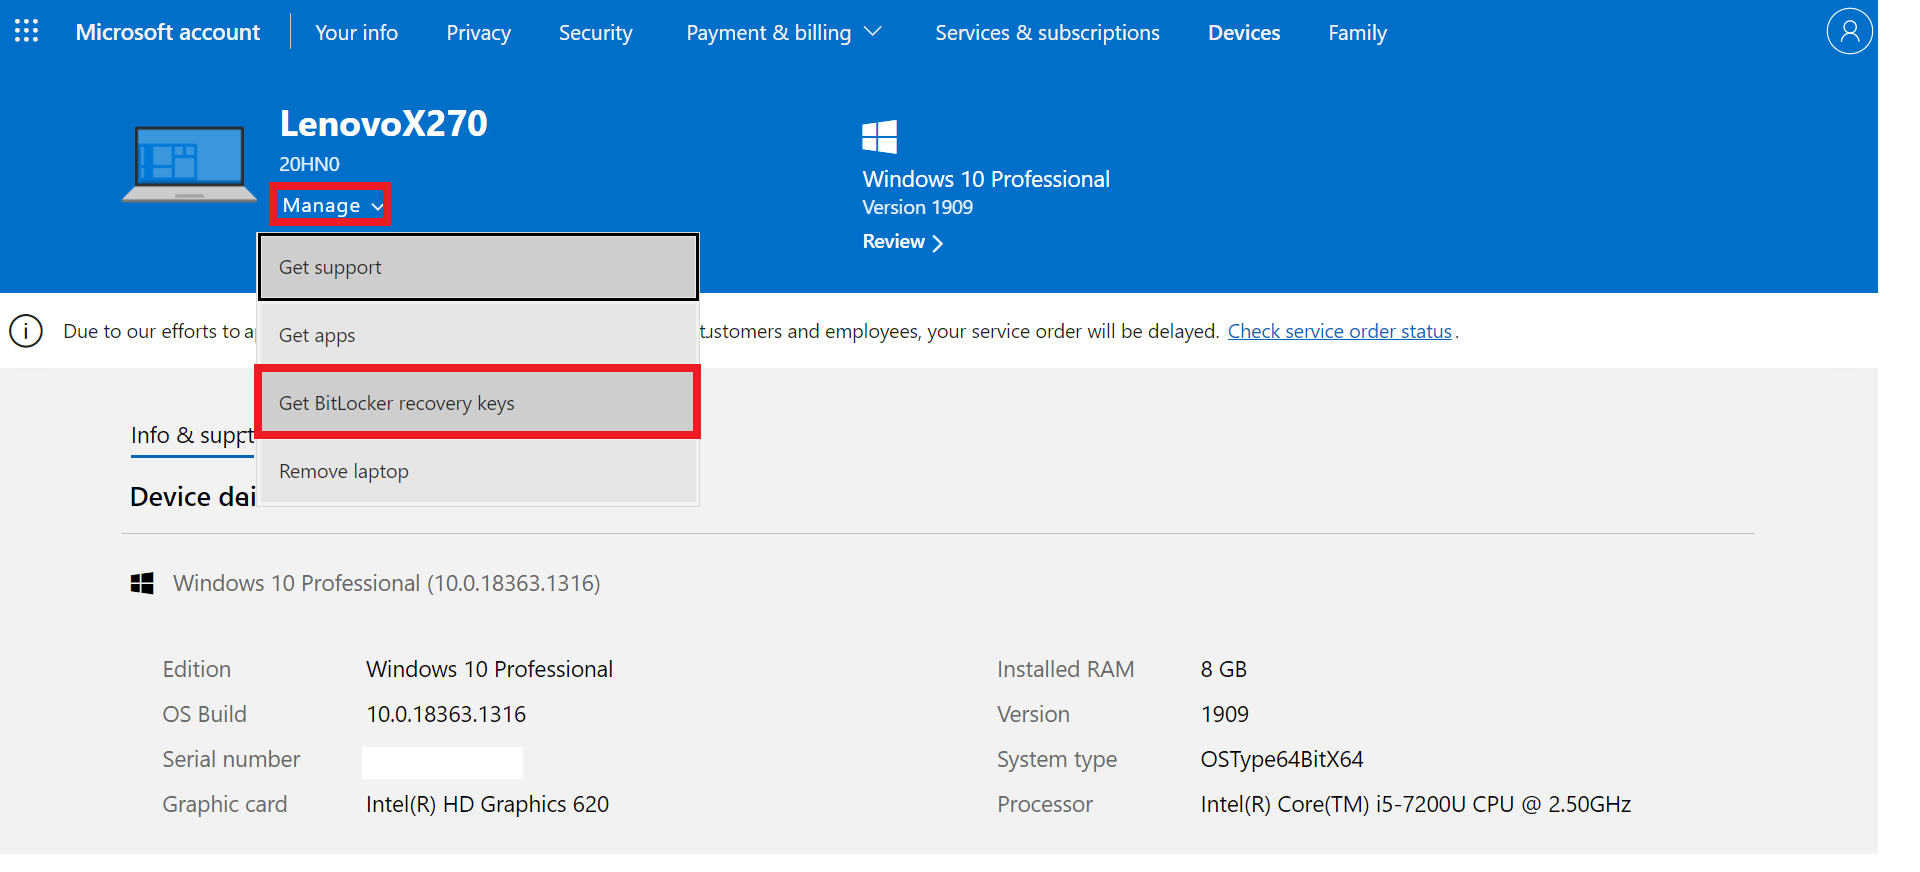Switch to the Info & support tab
Image resolution: width=1920 pixels, height=872 pixels.
(193, 436)
